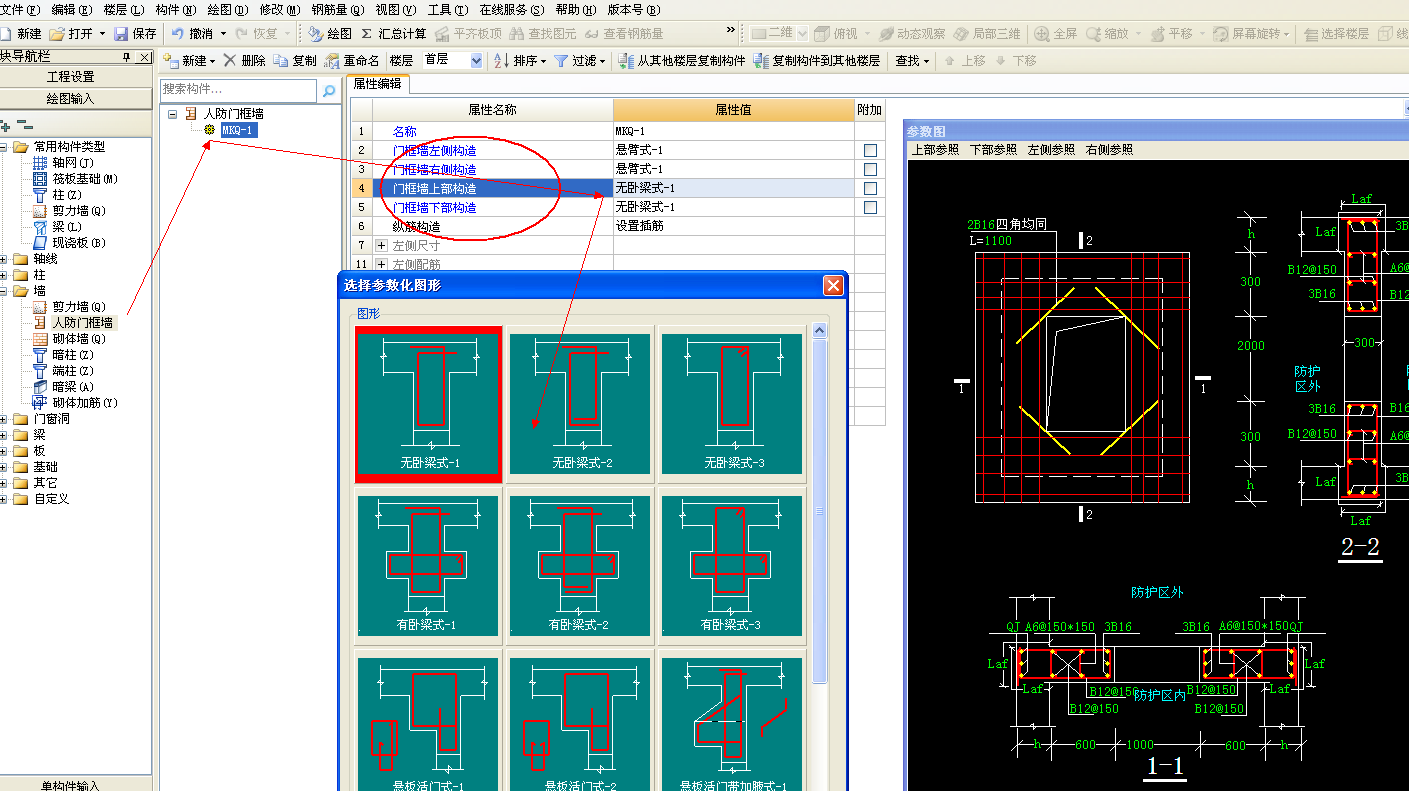Select 砌体墙(Q) in the navigation tree
This screenshot has height=791, width=1409.
(x=79, y=338)
